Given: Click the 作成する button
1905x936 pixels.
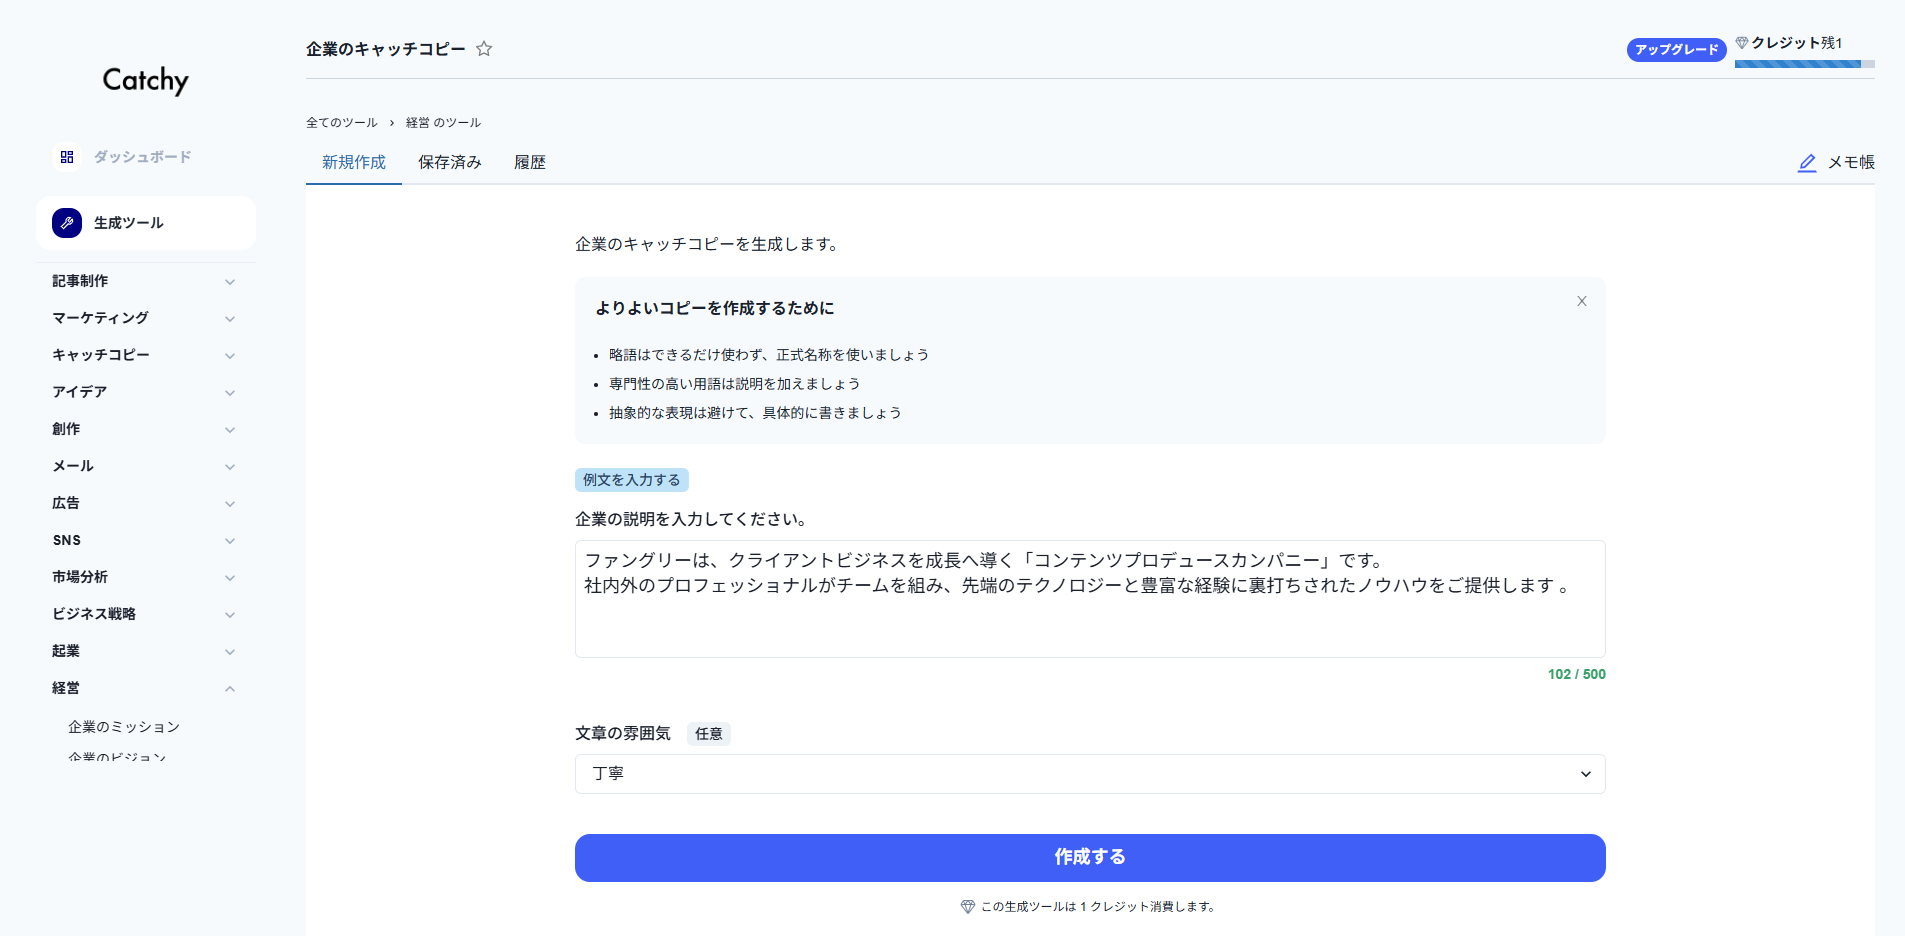Looking at the screenshot, I should tap(1090, 858).
